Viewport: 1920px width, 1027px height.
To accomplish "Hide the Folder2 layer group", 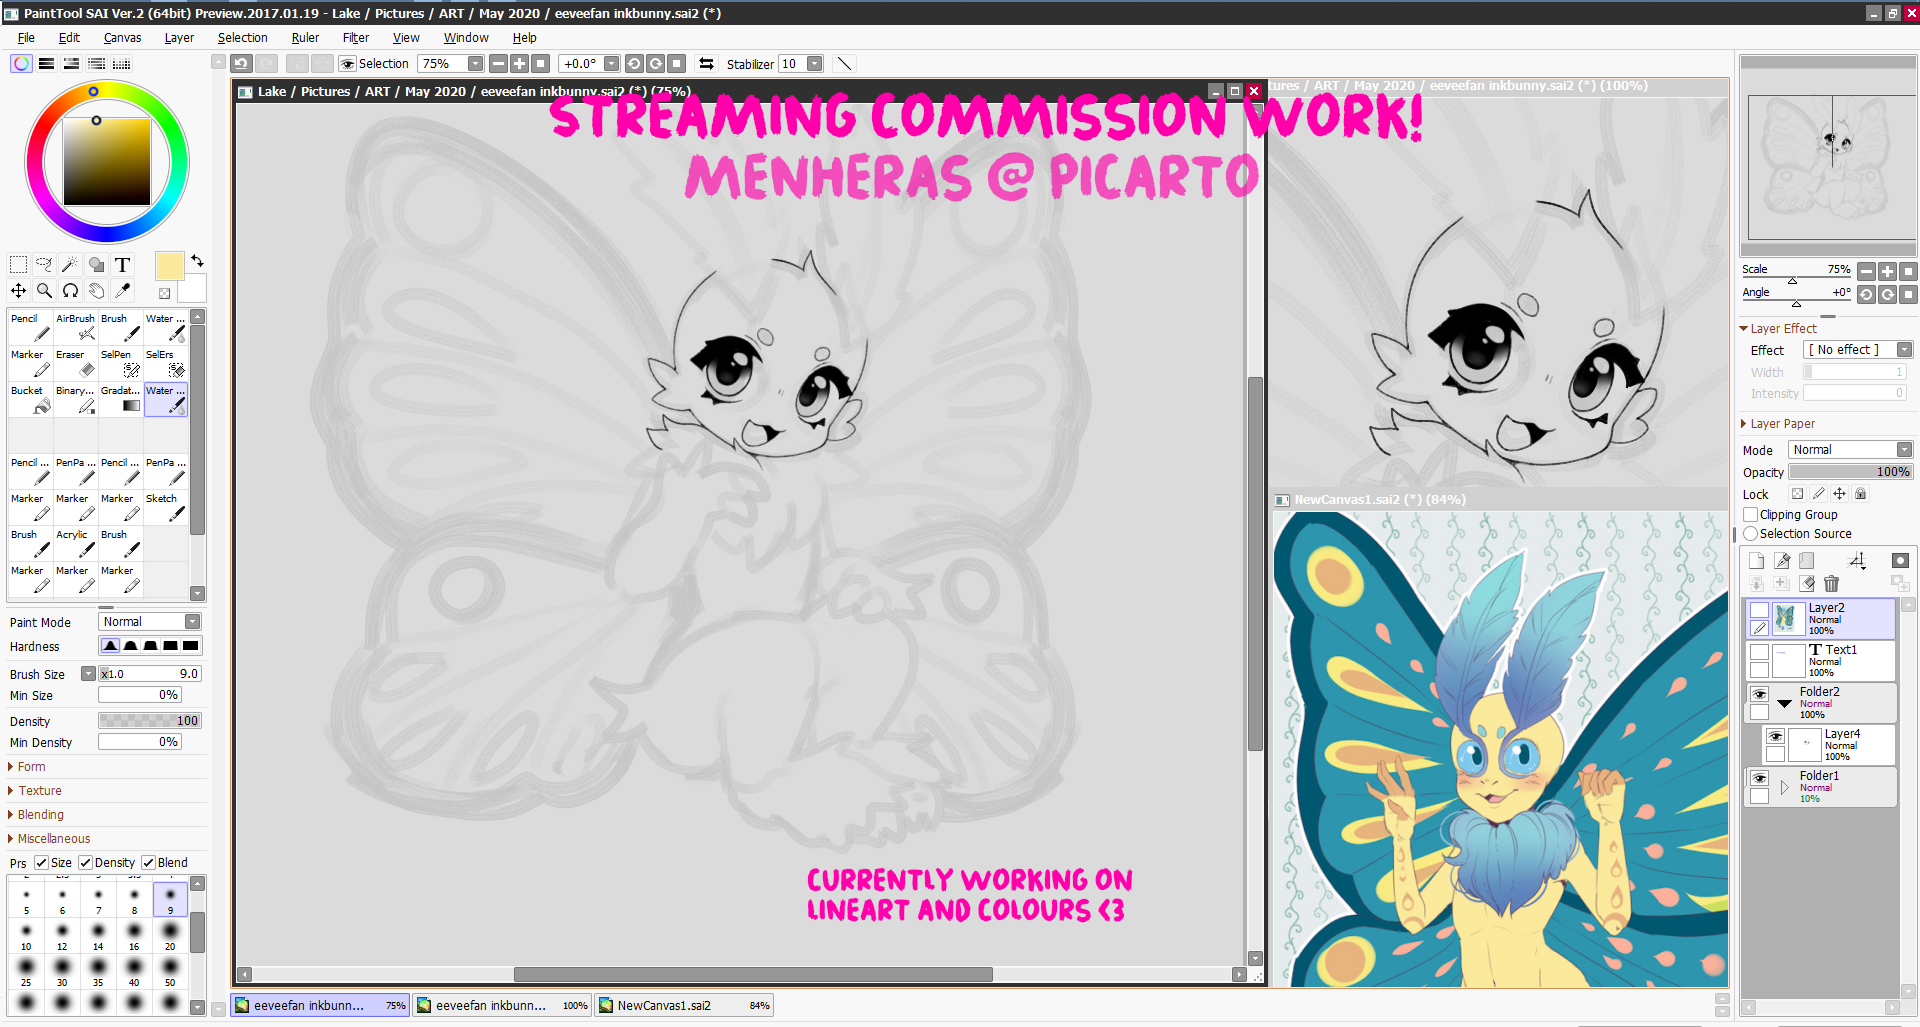I will click(1760, 694).
